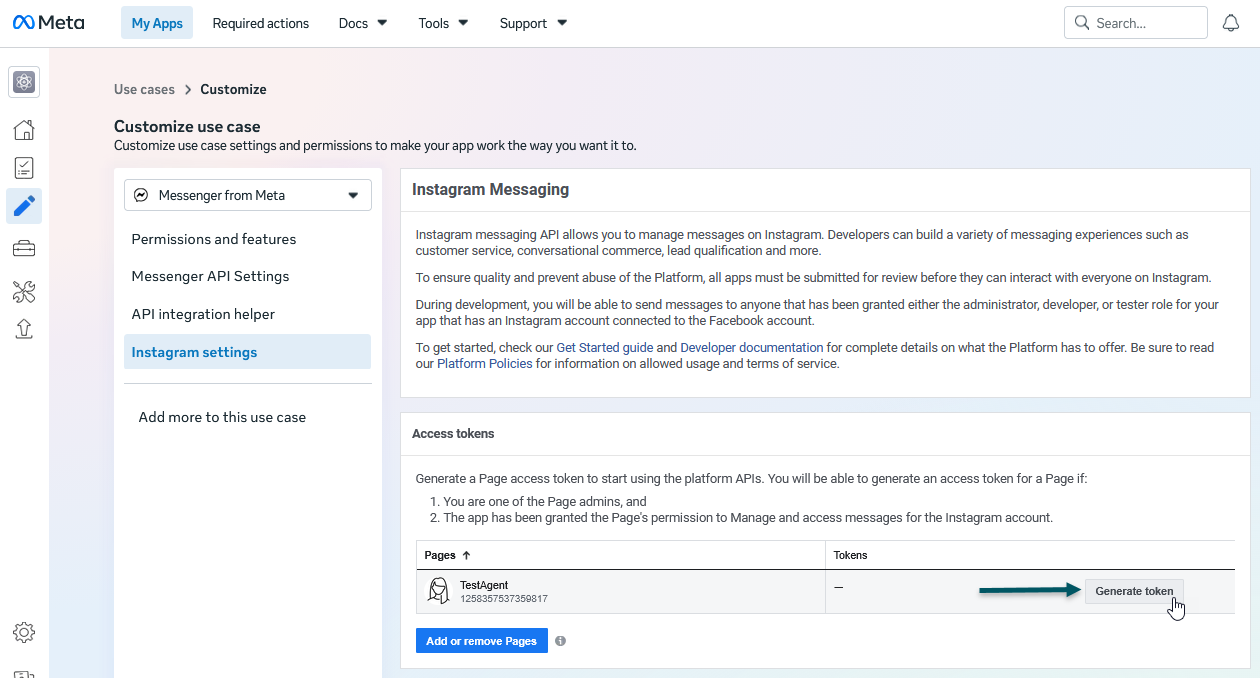
Task: Open the checklist icon in sidebar
Action: 24,168
